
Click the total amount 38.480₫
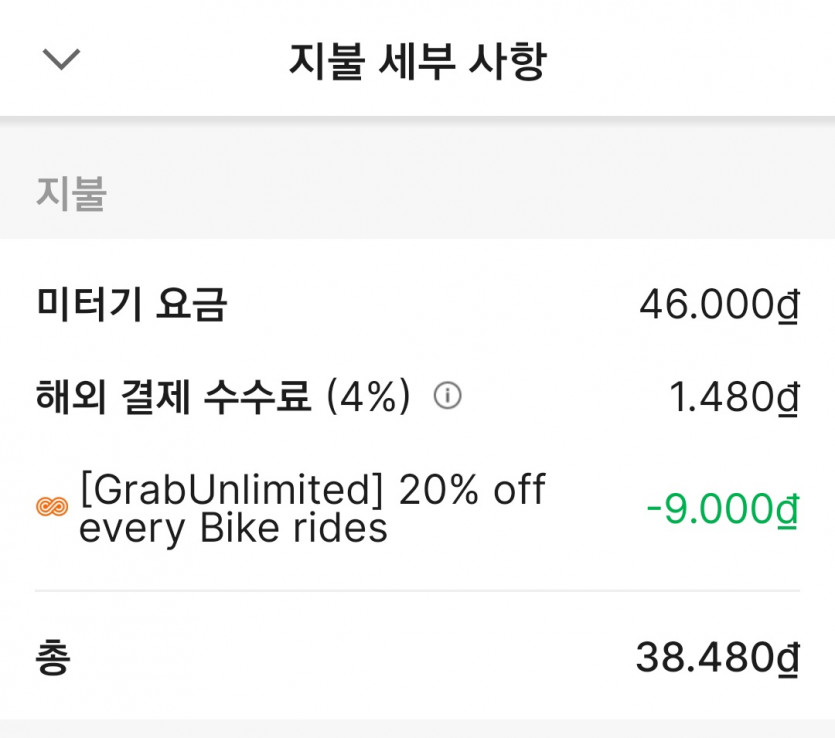tap(717, 658)
